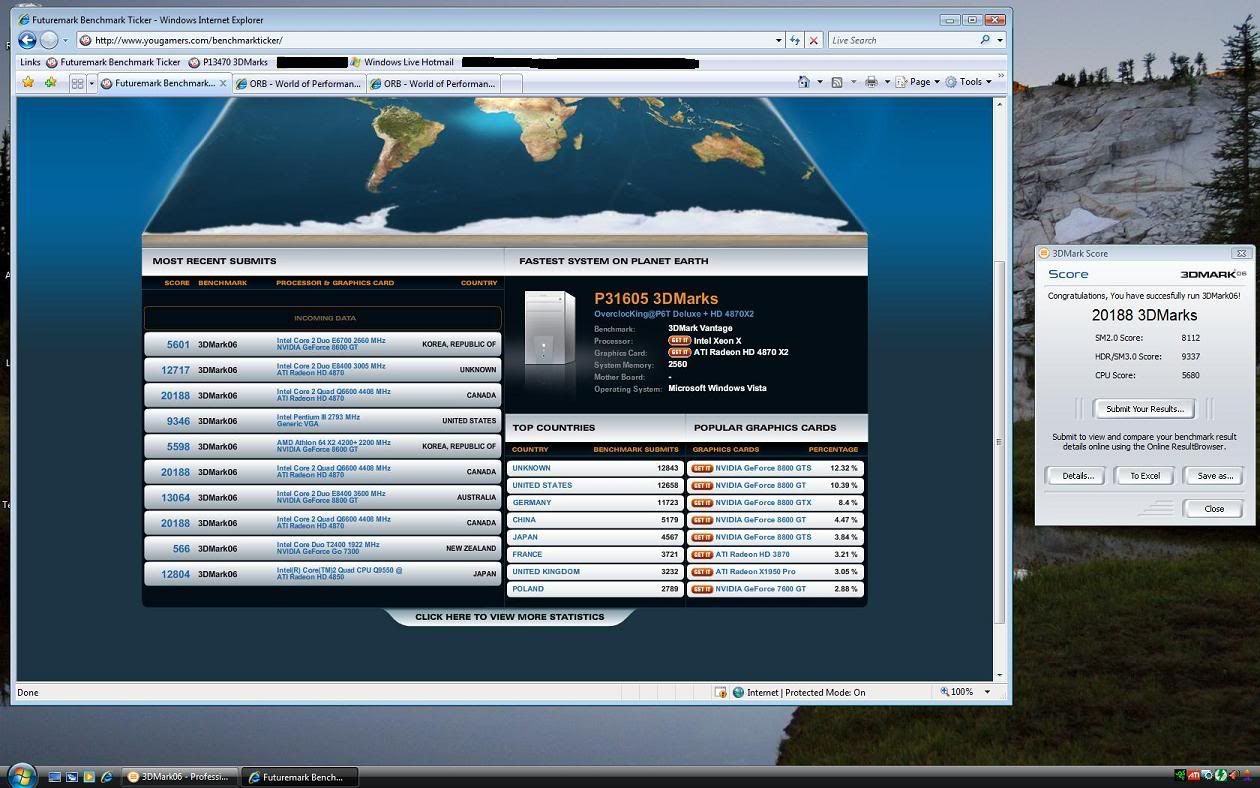Viewport: 1260px width, 788px height.
Task: Click the Home icon in command bar
Action: (x=804, y=82)
